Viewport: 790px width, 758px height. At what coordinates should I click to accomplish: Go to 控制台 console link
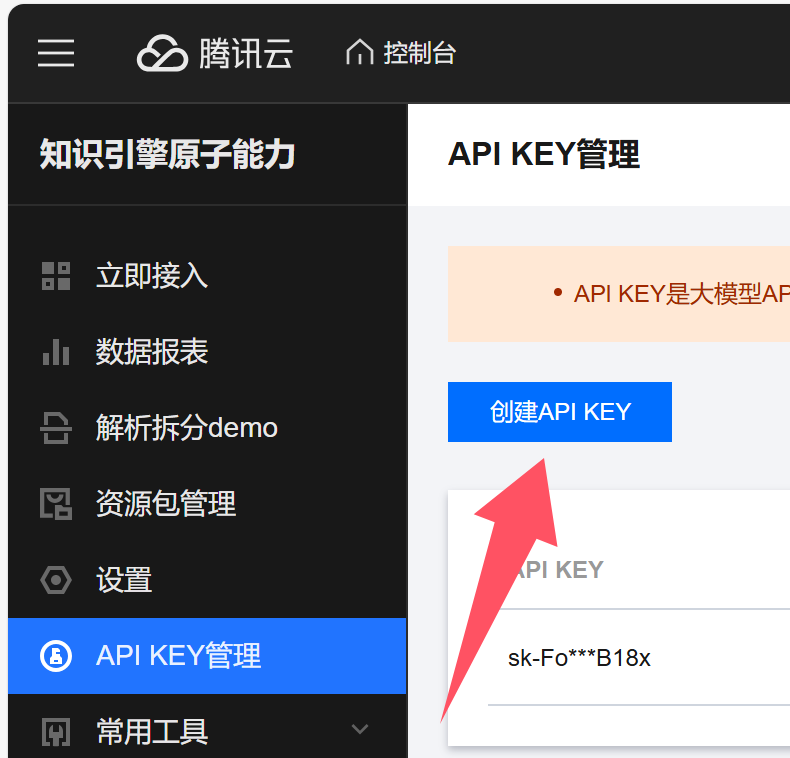420,53
